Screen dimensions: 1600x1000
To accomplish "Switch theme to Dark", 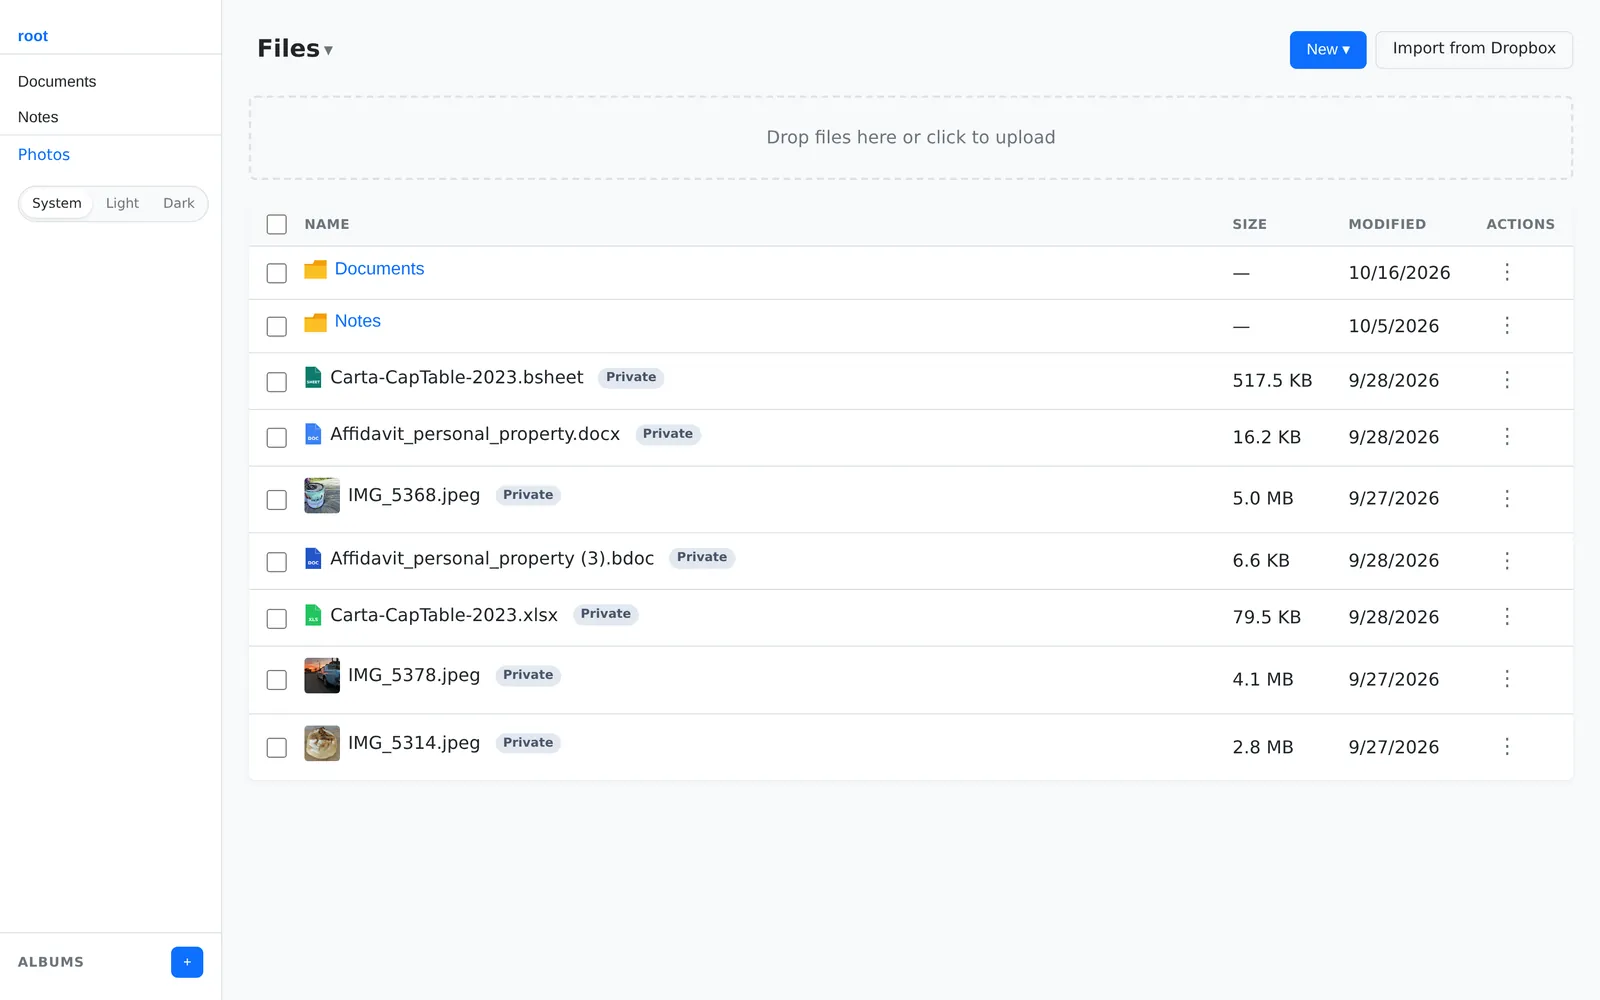I will coord(179,203).
